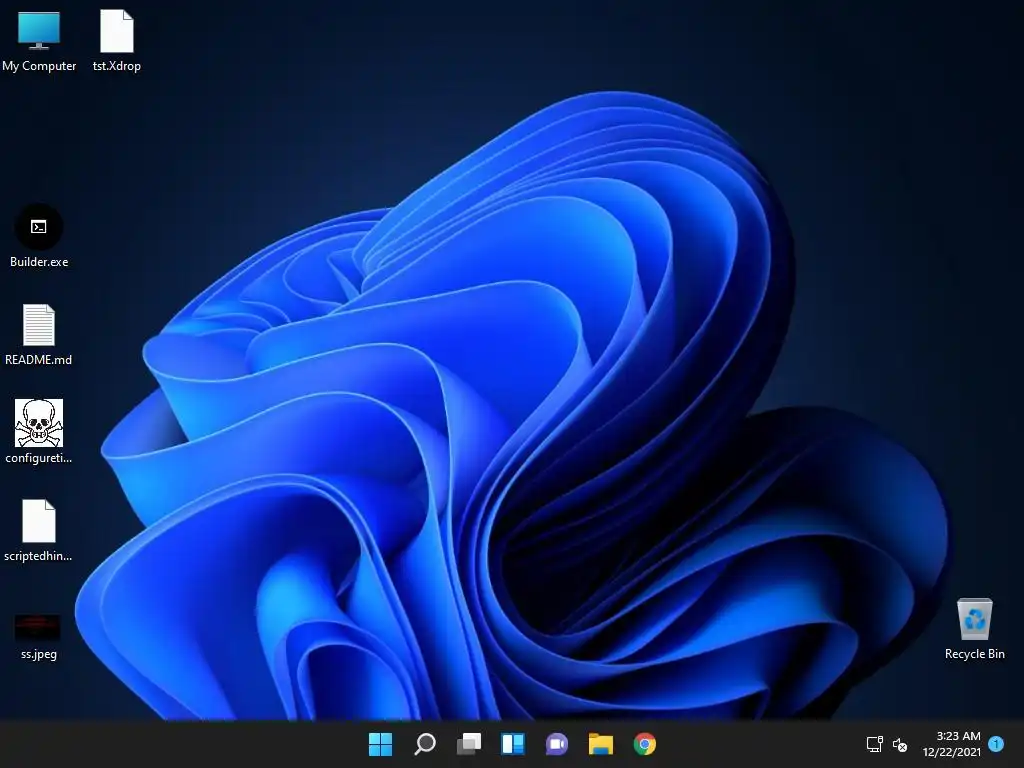Image resolution: width=1024 pixels, height=768 pixels.
Task: Click the 'ss.jpeg' label text
Action: pyautogui.click(x=39, y=654)
